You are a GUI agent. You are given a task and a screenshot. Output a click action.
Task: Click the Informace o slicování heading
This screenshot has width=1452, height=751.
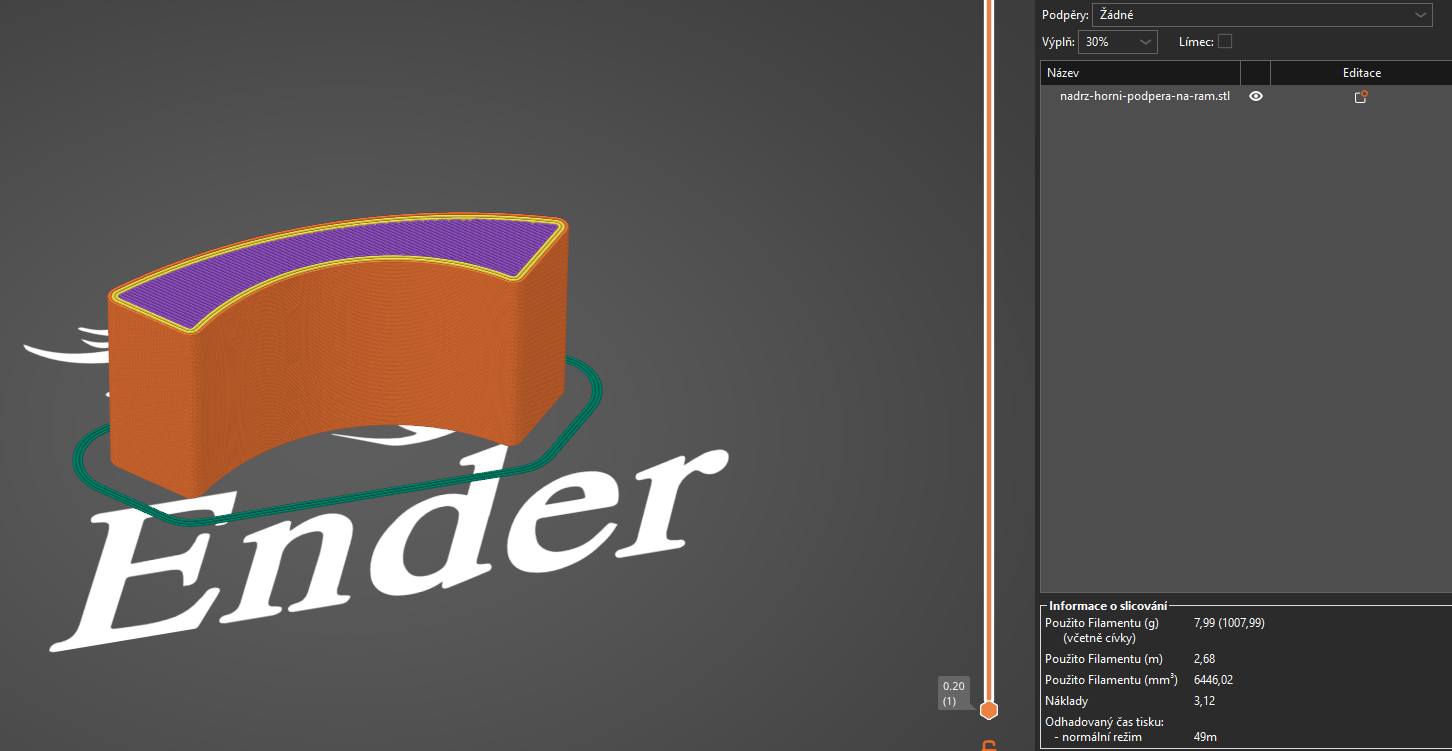click(x=1108, y=606)
